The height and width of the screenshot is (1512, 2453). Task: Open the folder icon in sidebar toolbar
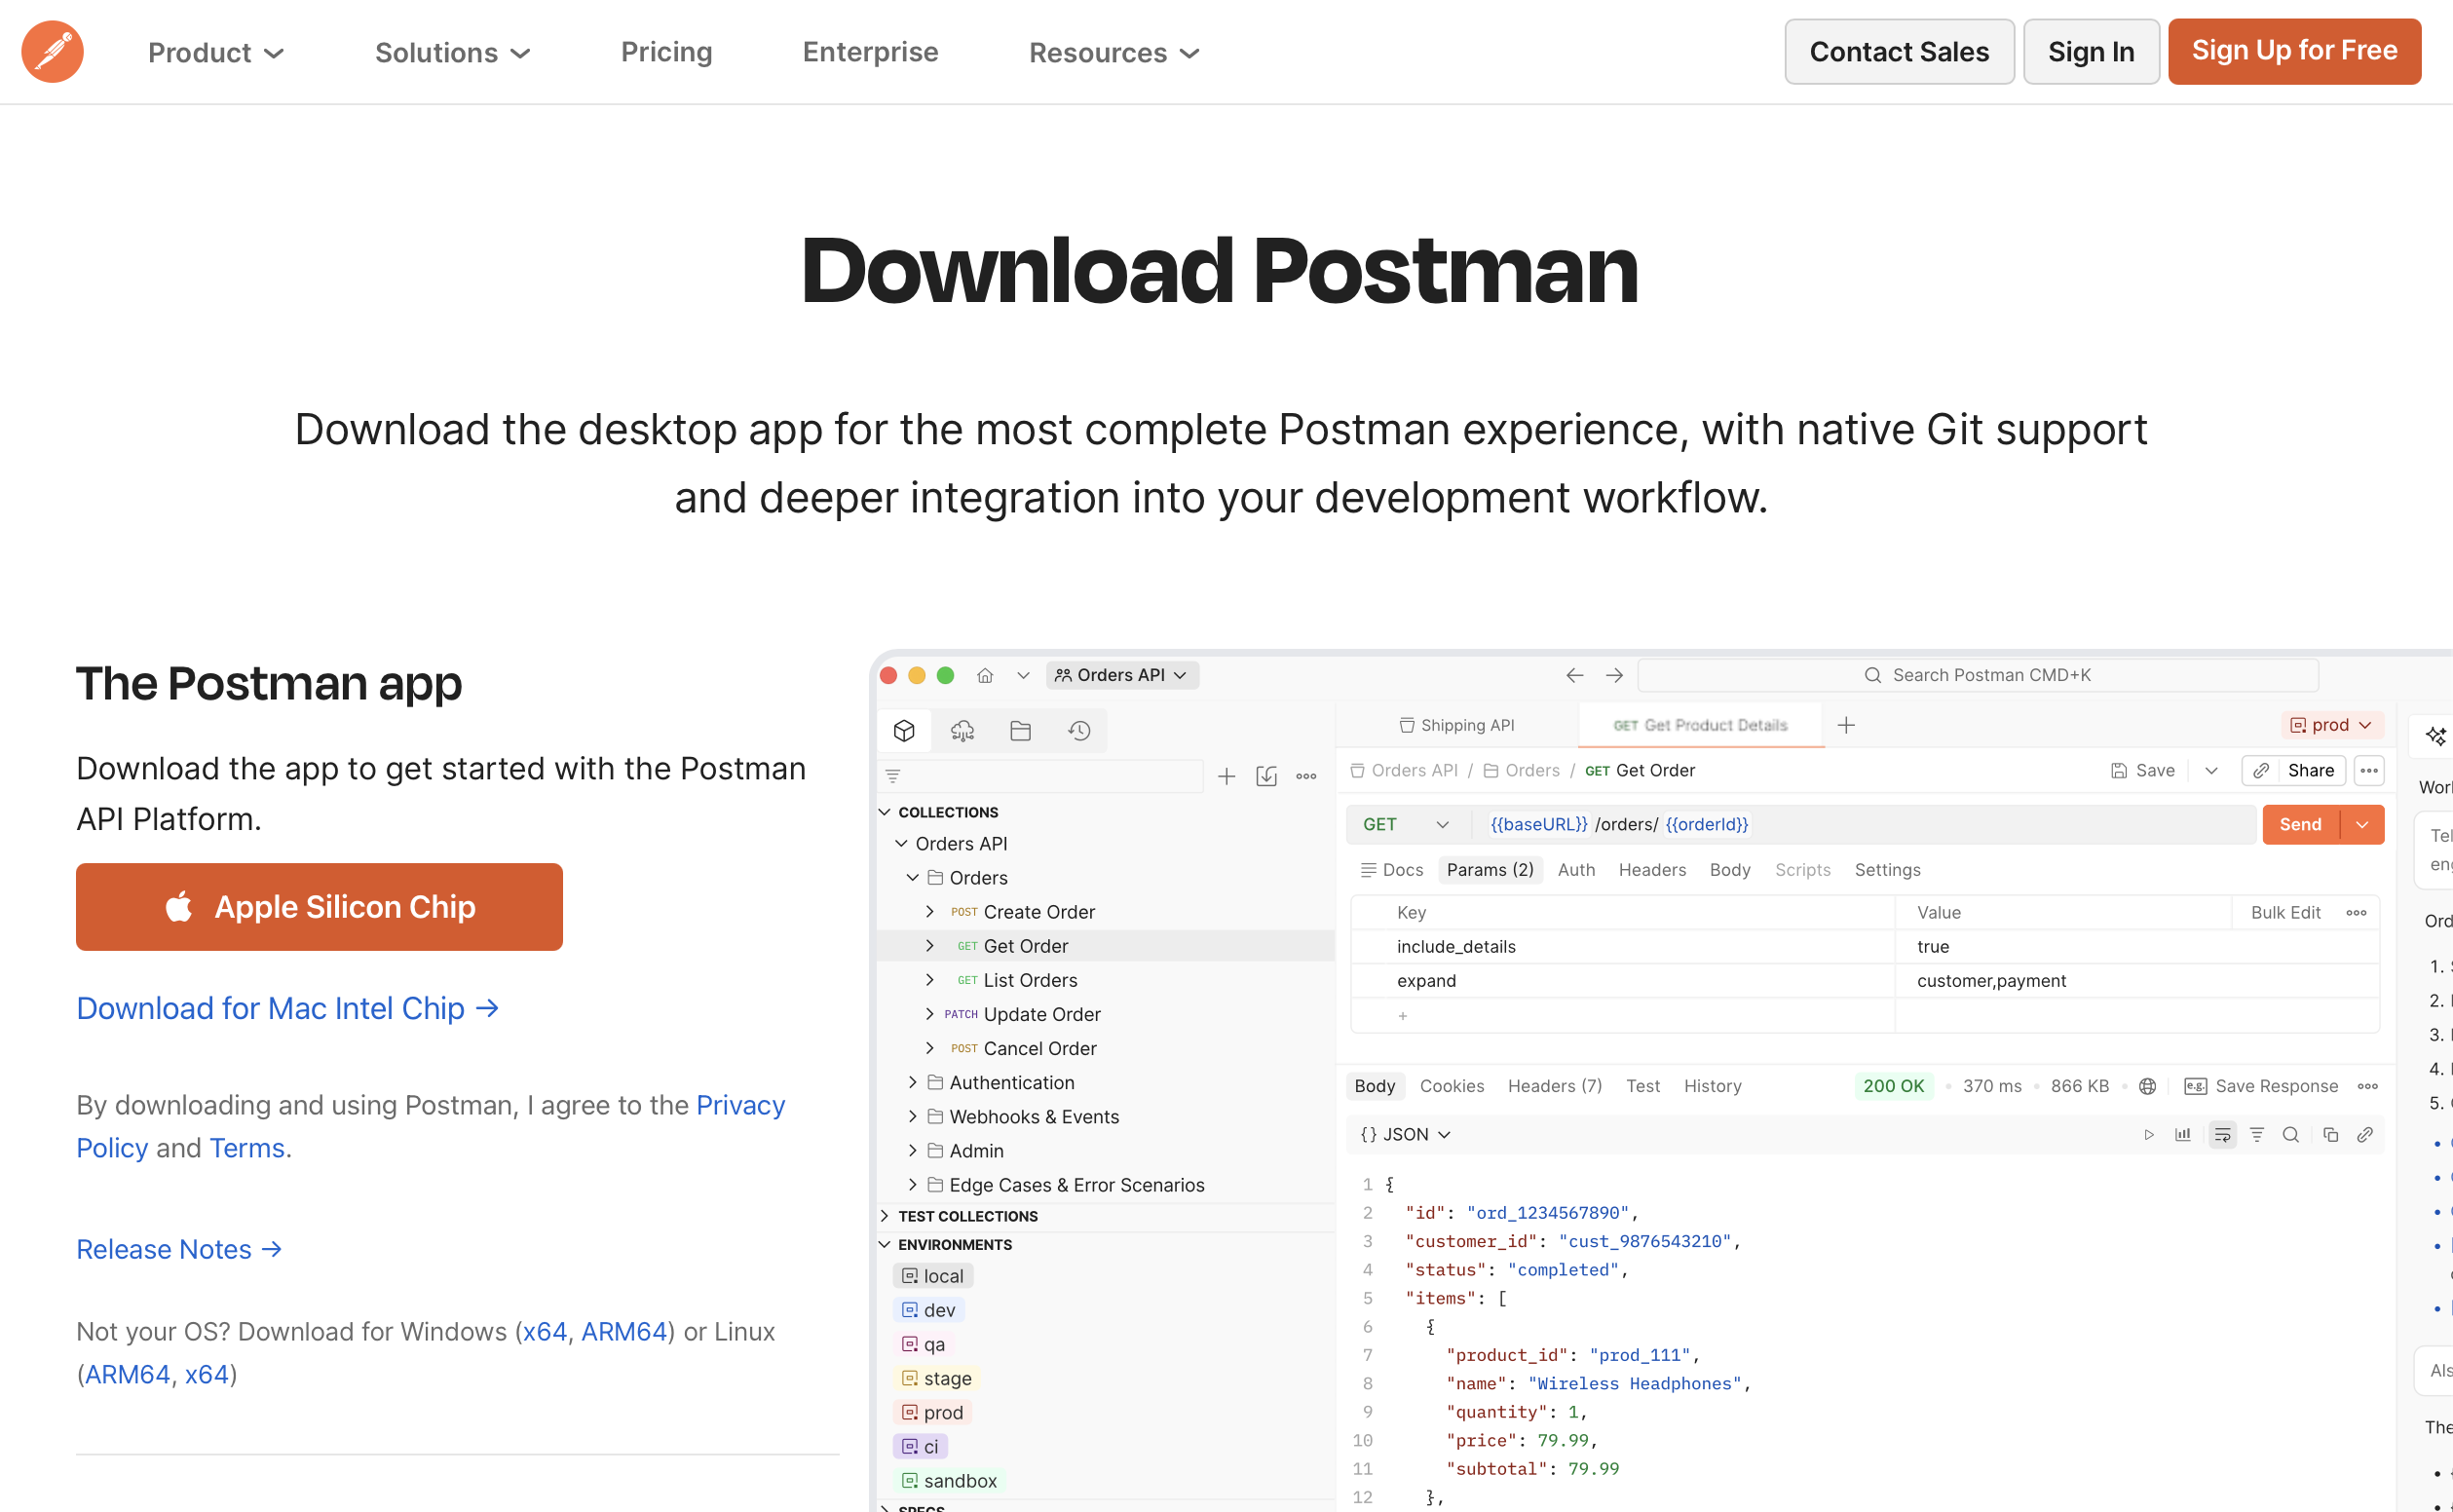point(1020,731)
